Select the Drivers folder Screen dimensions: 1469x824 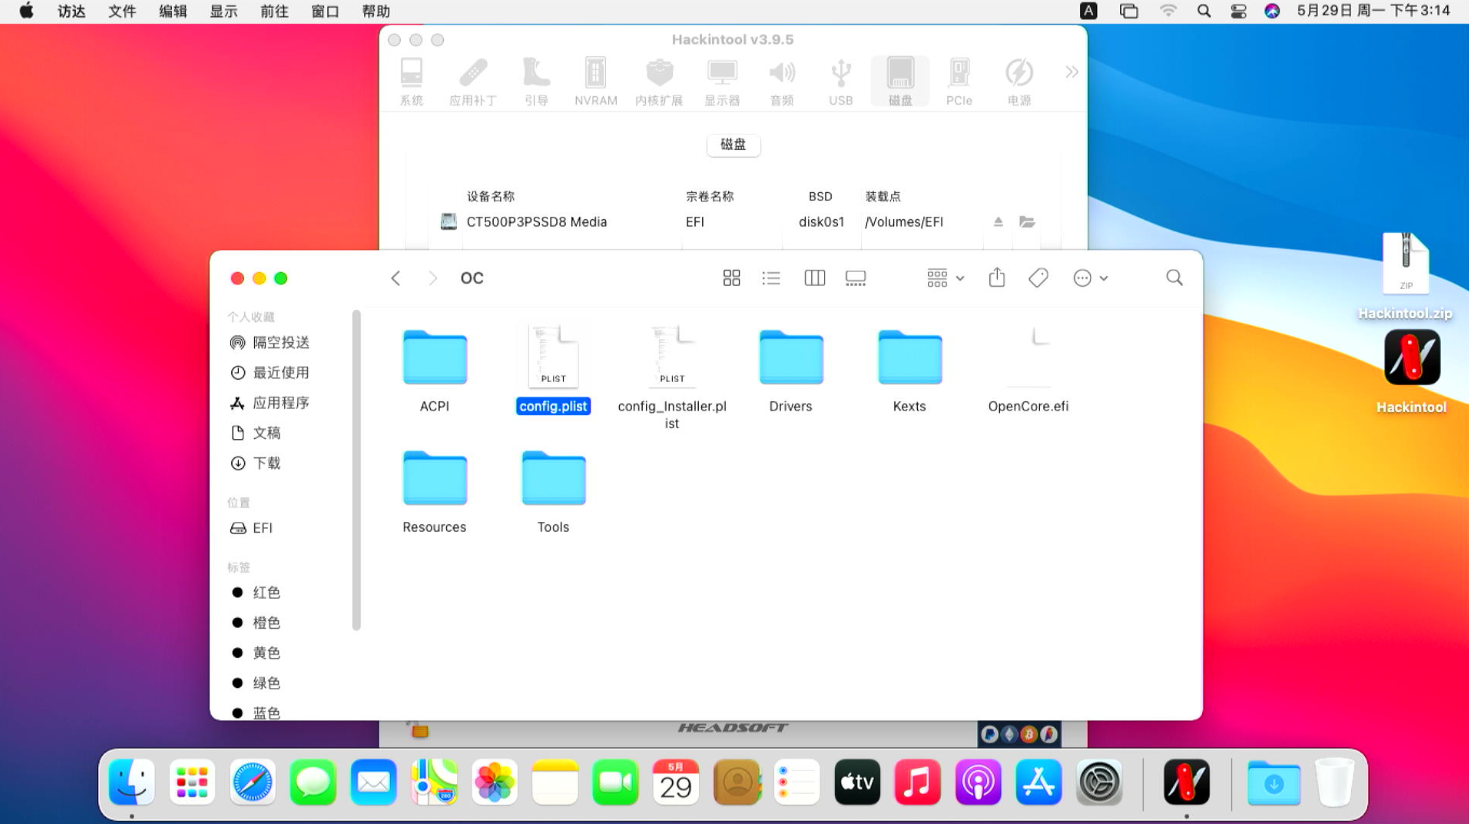[791, 371]
